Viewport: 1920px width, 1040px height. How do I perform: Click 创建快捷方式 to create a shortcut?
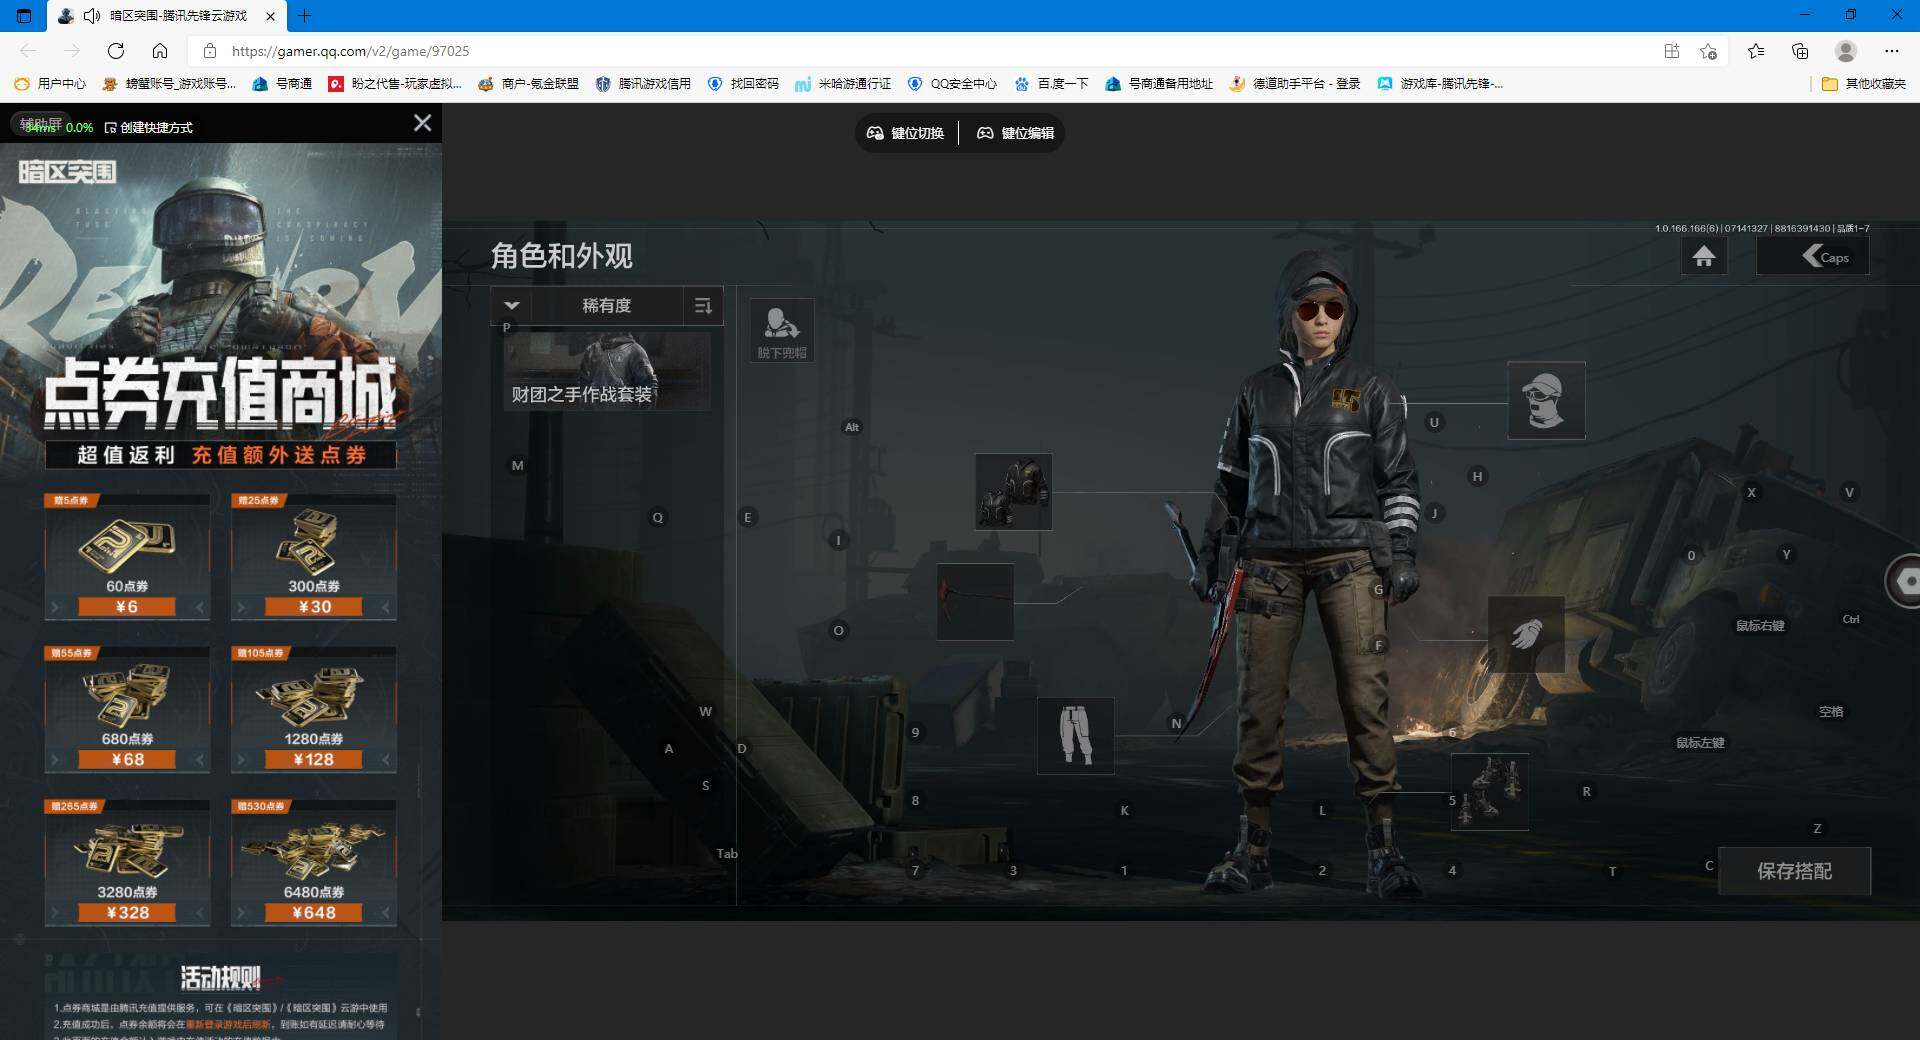tap(149, 128)
